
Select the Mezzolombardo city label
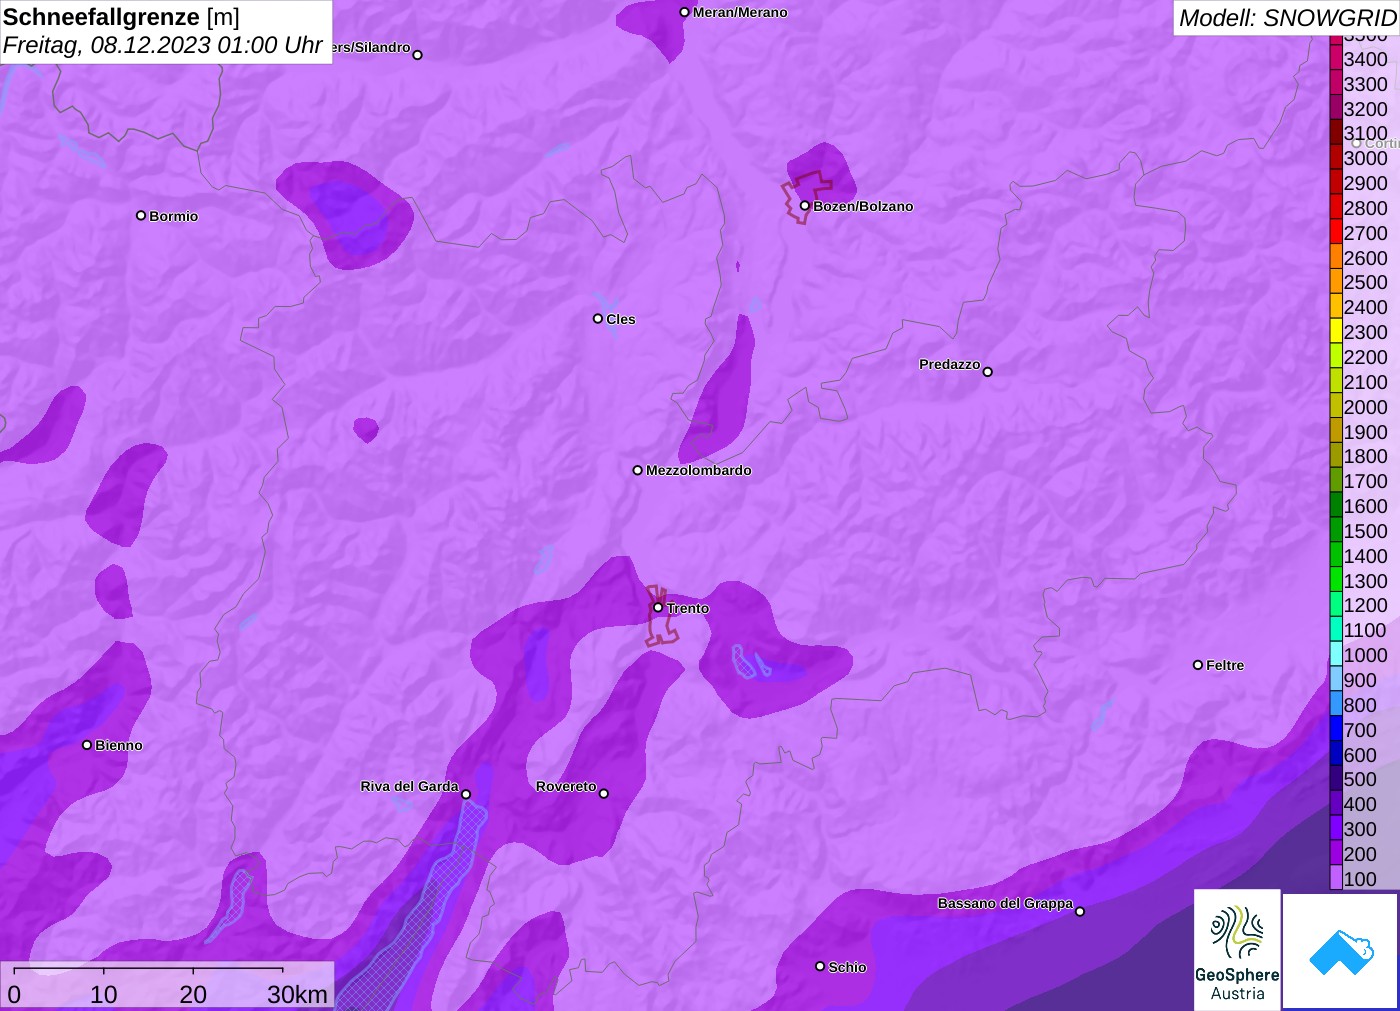tap(698, 470)
